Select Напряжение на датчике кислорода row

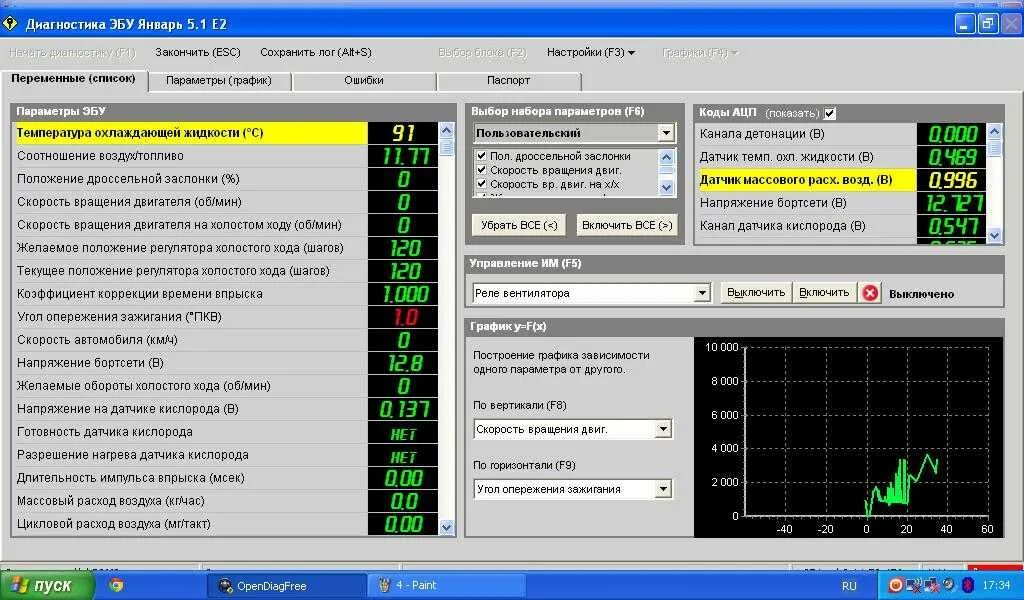[x=225, y=409]
